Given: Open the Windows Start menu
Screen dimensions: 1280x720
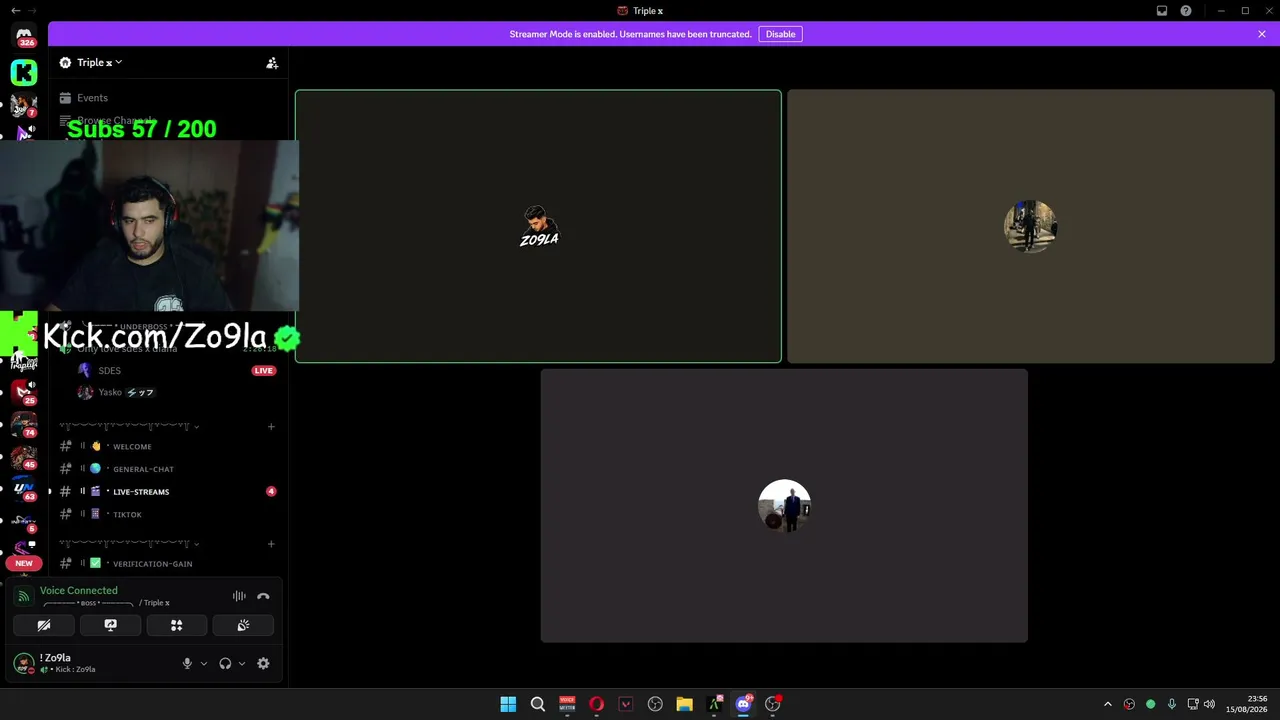Looking at the screenshot, I should 508,704.
